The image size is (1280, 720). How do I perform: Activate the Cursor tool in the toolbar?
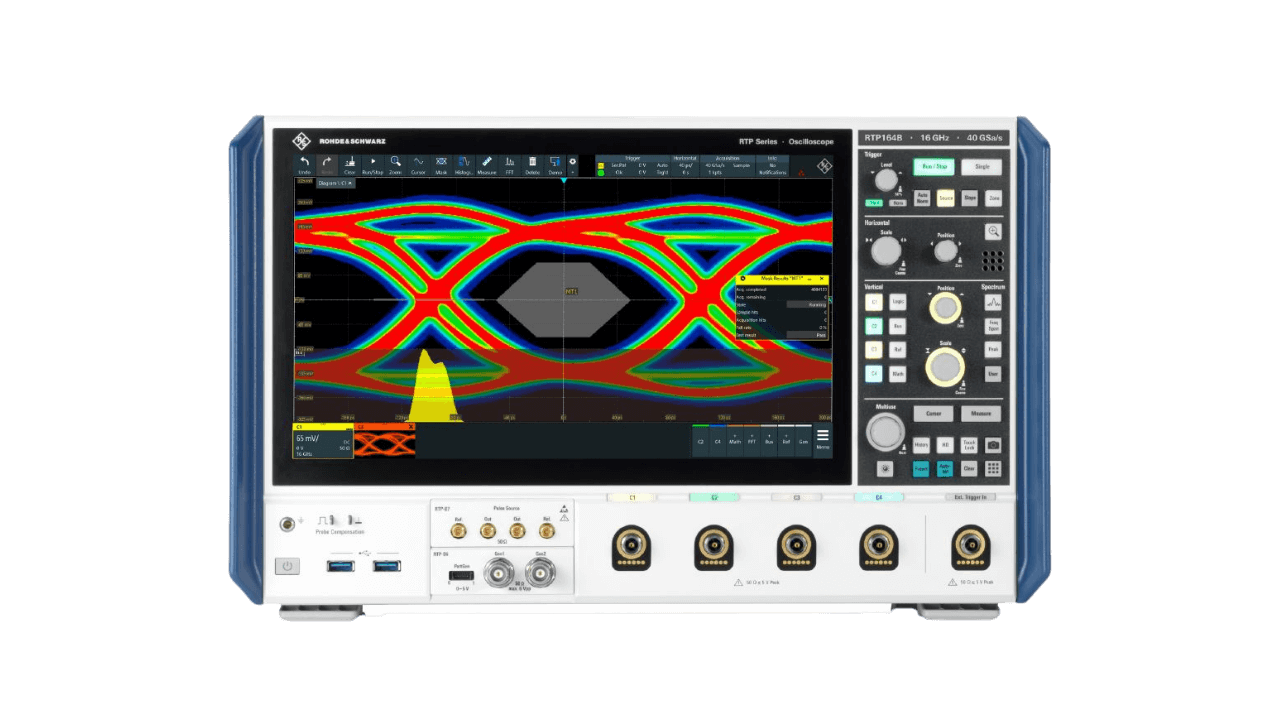(418, 165)
